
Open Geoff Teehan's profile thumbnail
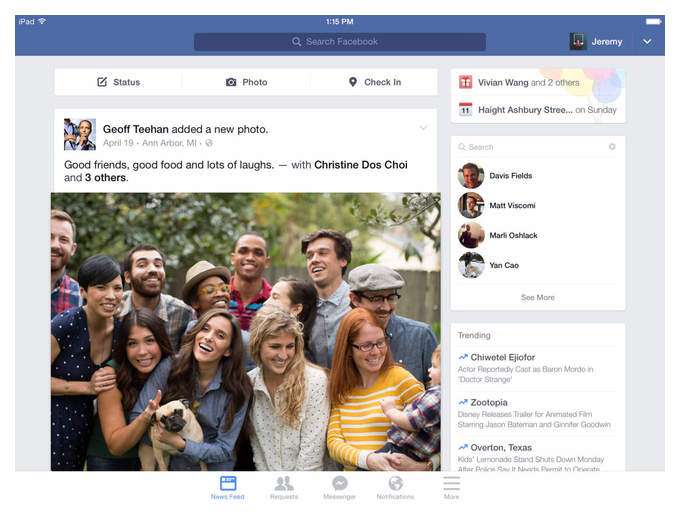click(x=80, y=134)
